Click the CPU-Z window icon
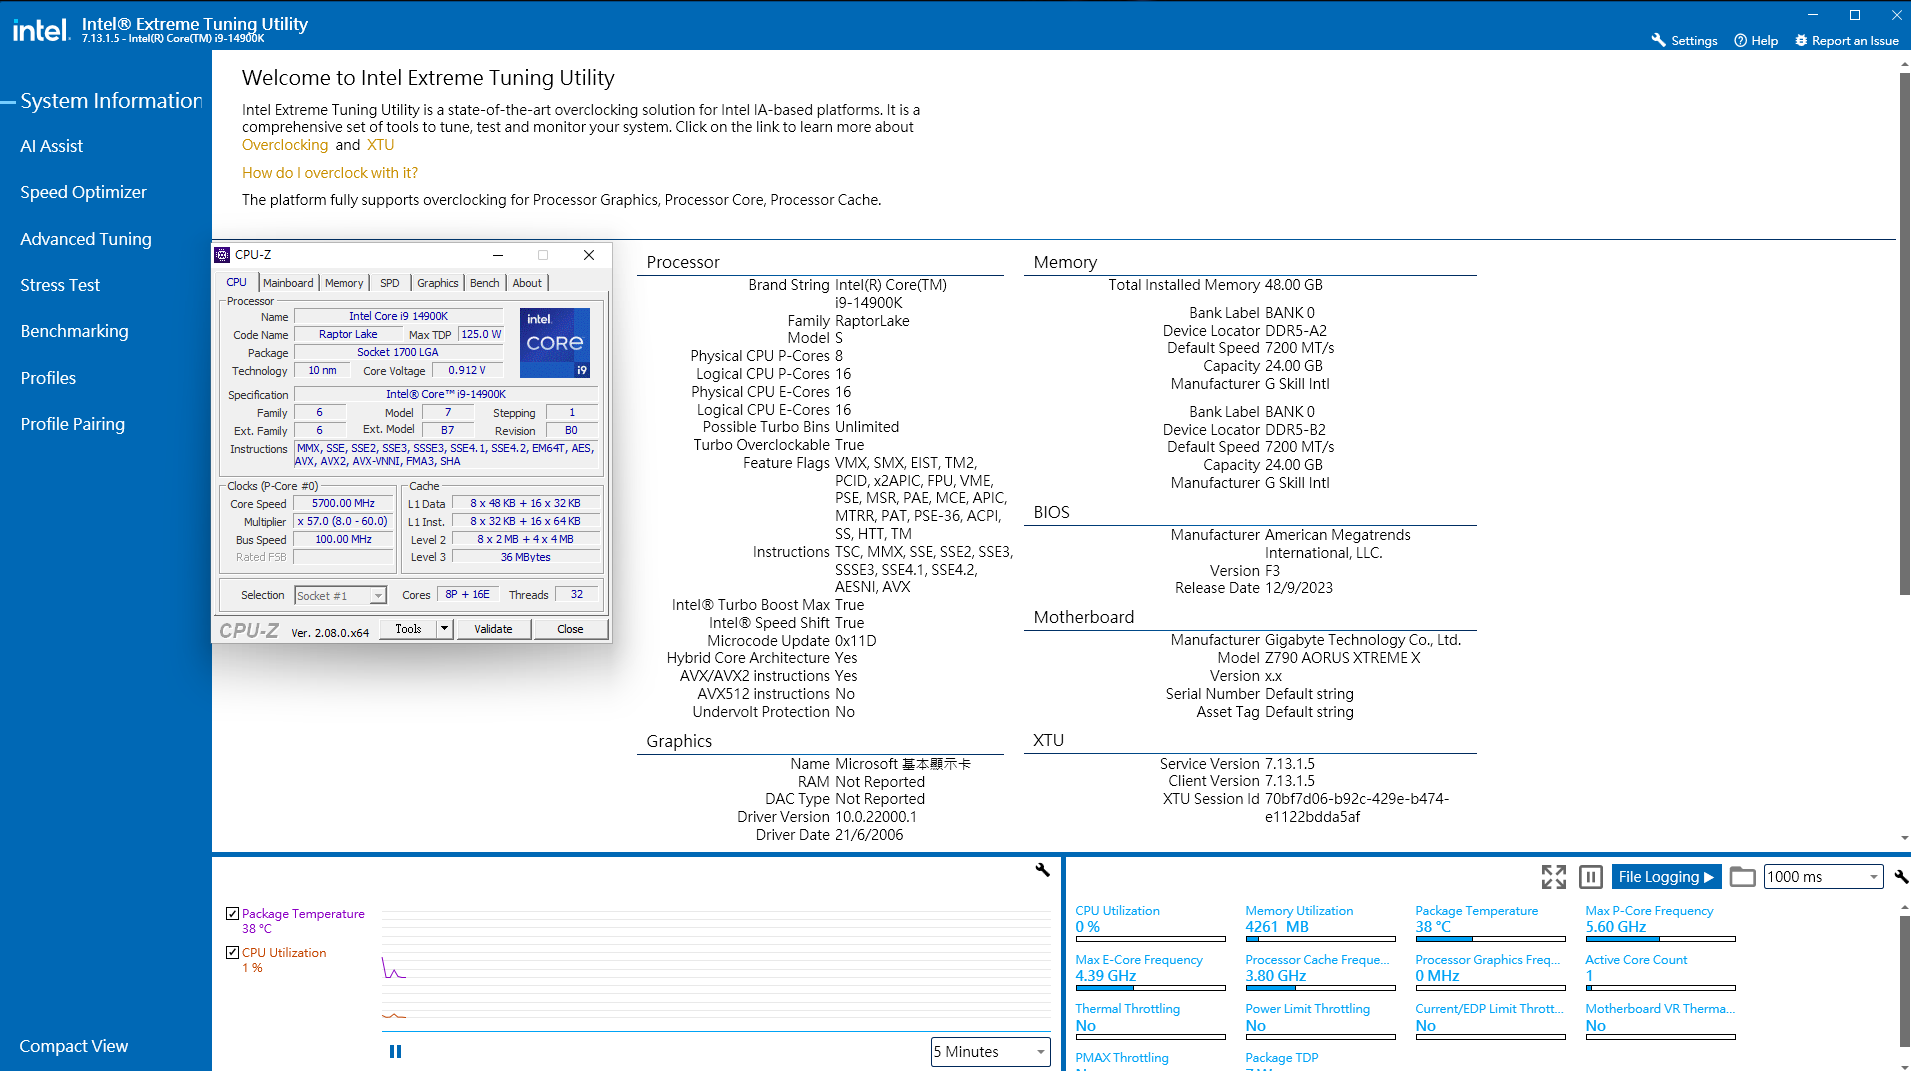Viewport: 1911px width, 1071px height. coord(222,255)
